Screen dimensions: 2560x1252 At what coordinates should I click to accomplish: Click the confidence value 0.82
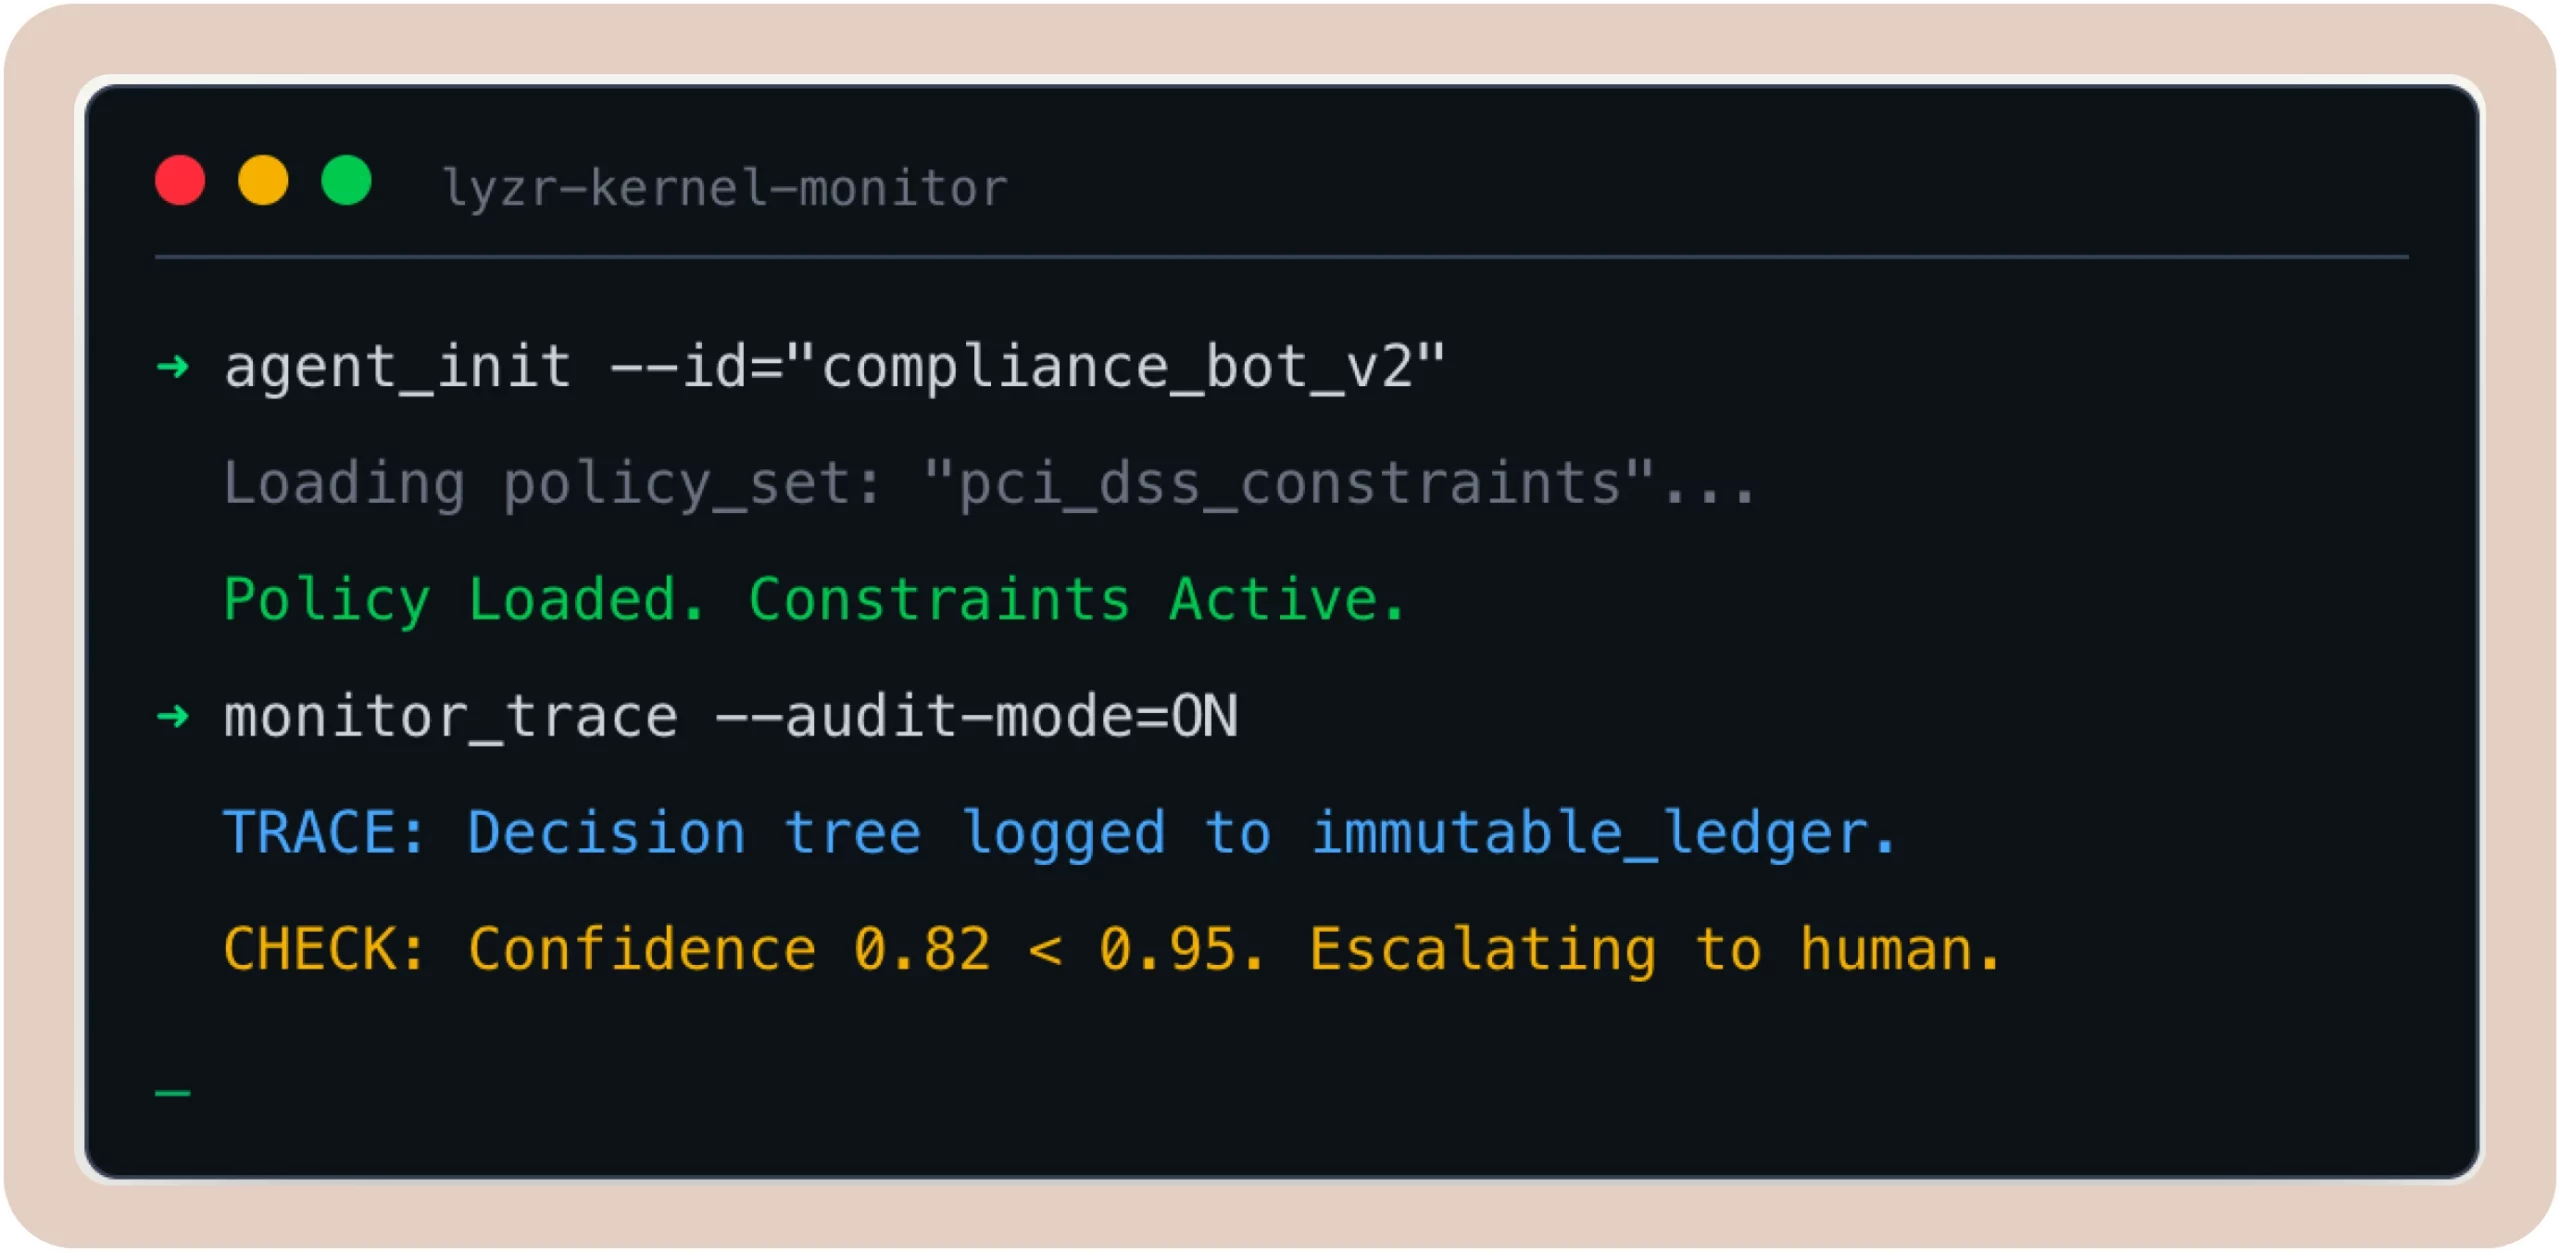[x=922, y=949]
